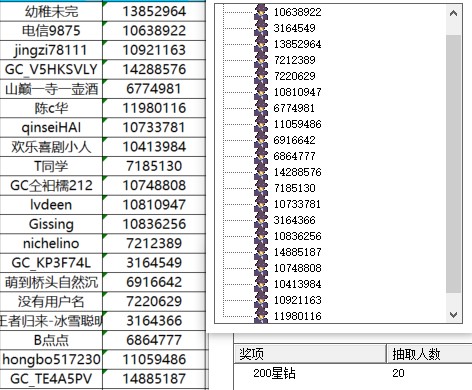Select the 200星钻 prize row
Screen dimensions: 472x390
pos(353,373)
